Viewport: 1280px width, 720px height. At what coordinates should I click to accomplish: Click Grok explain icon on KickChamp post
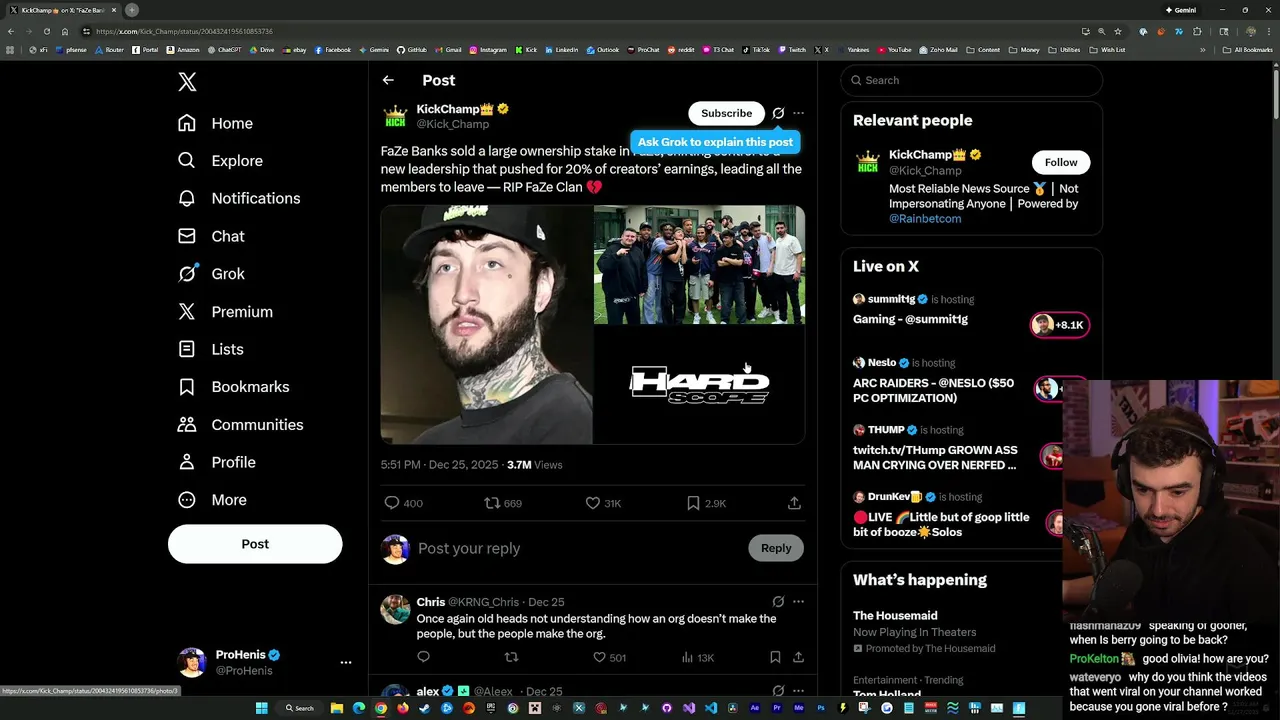click(778, 113)
